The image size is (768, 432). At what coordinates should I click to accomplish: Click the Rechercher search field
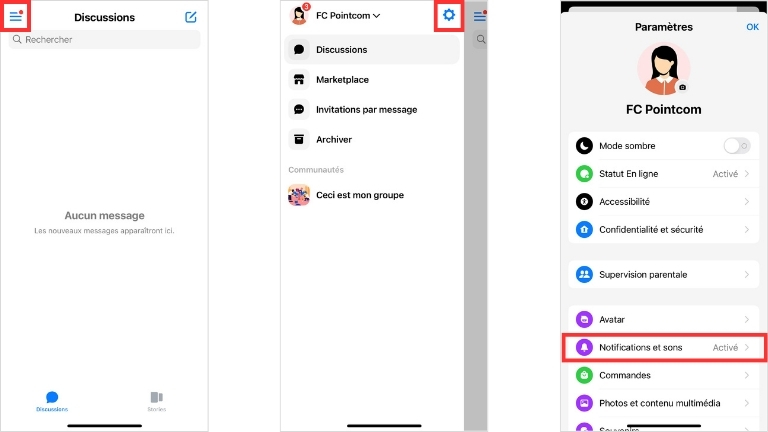coord(105,40)
